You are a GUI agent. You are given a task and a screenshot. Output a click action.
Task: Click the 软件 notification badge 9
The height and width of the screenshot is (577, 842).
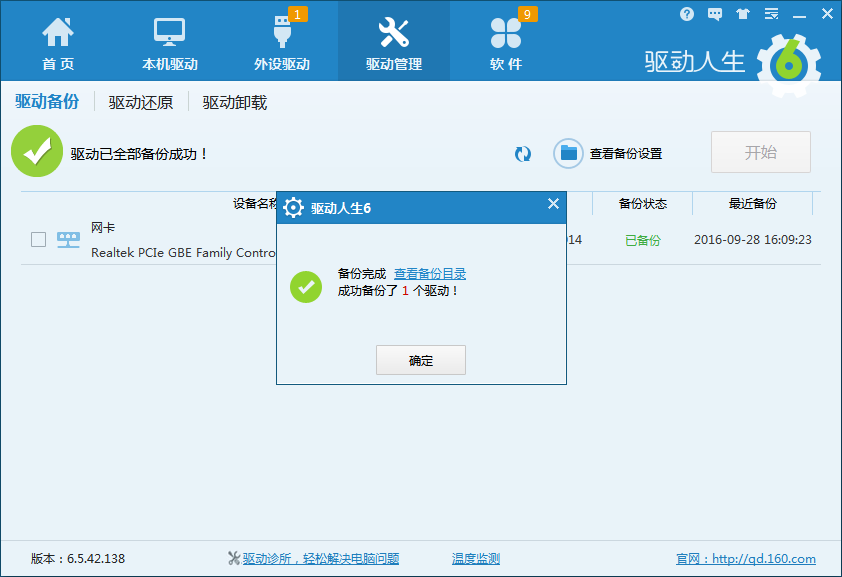tap(527, 14)
